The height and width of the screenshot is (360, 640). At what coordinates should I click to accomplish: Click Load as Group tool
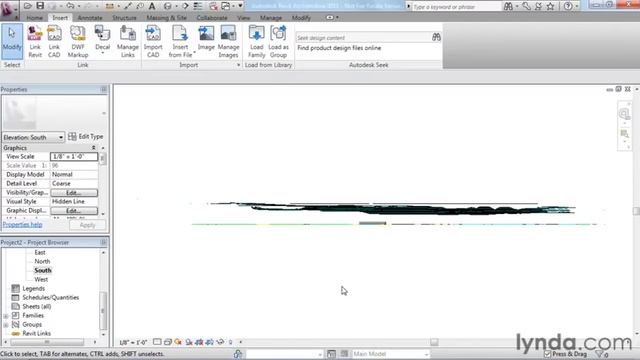tap(278, 41)
